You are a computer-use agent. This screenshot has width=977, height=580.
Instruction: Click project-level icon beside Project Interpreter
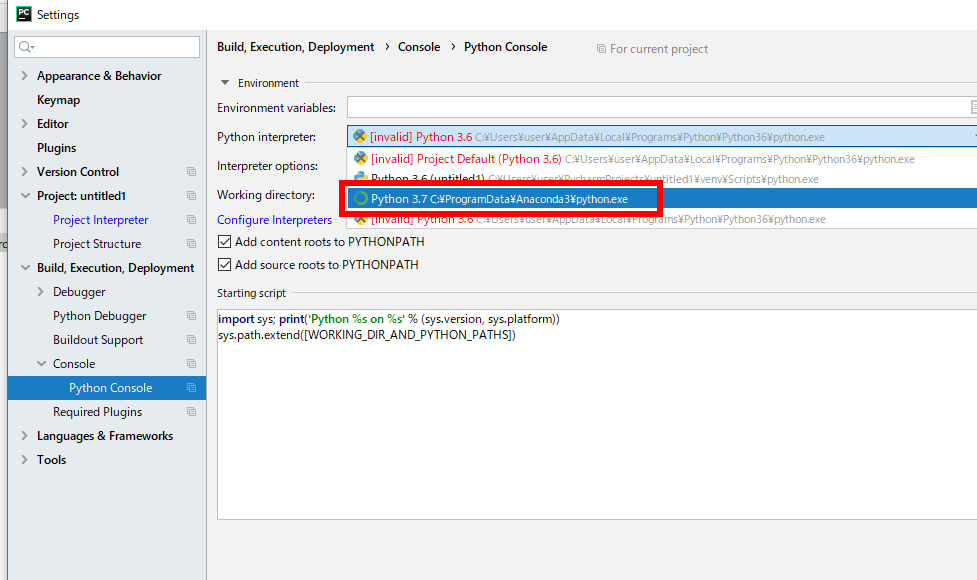click(x=191, y=219)
